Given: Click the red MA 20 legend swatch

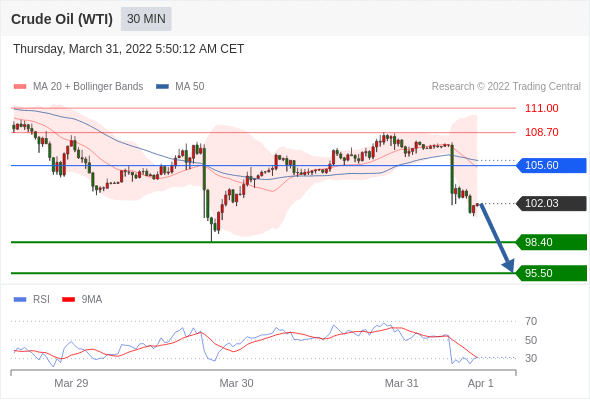Looking at the screenshot, I should tap(20, 87).
